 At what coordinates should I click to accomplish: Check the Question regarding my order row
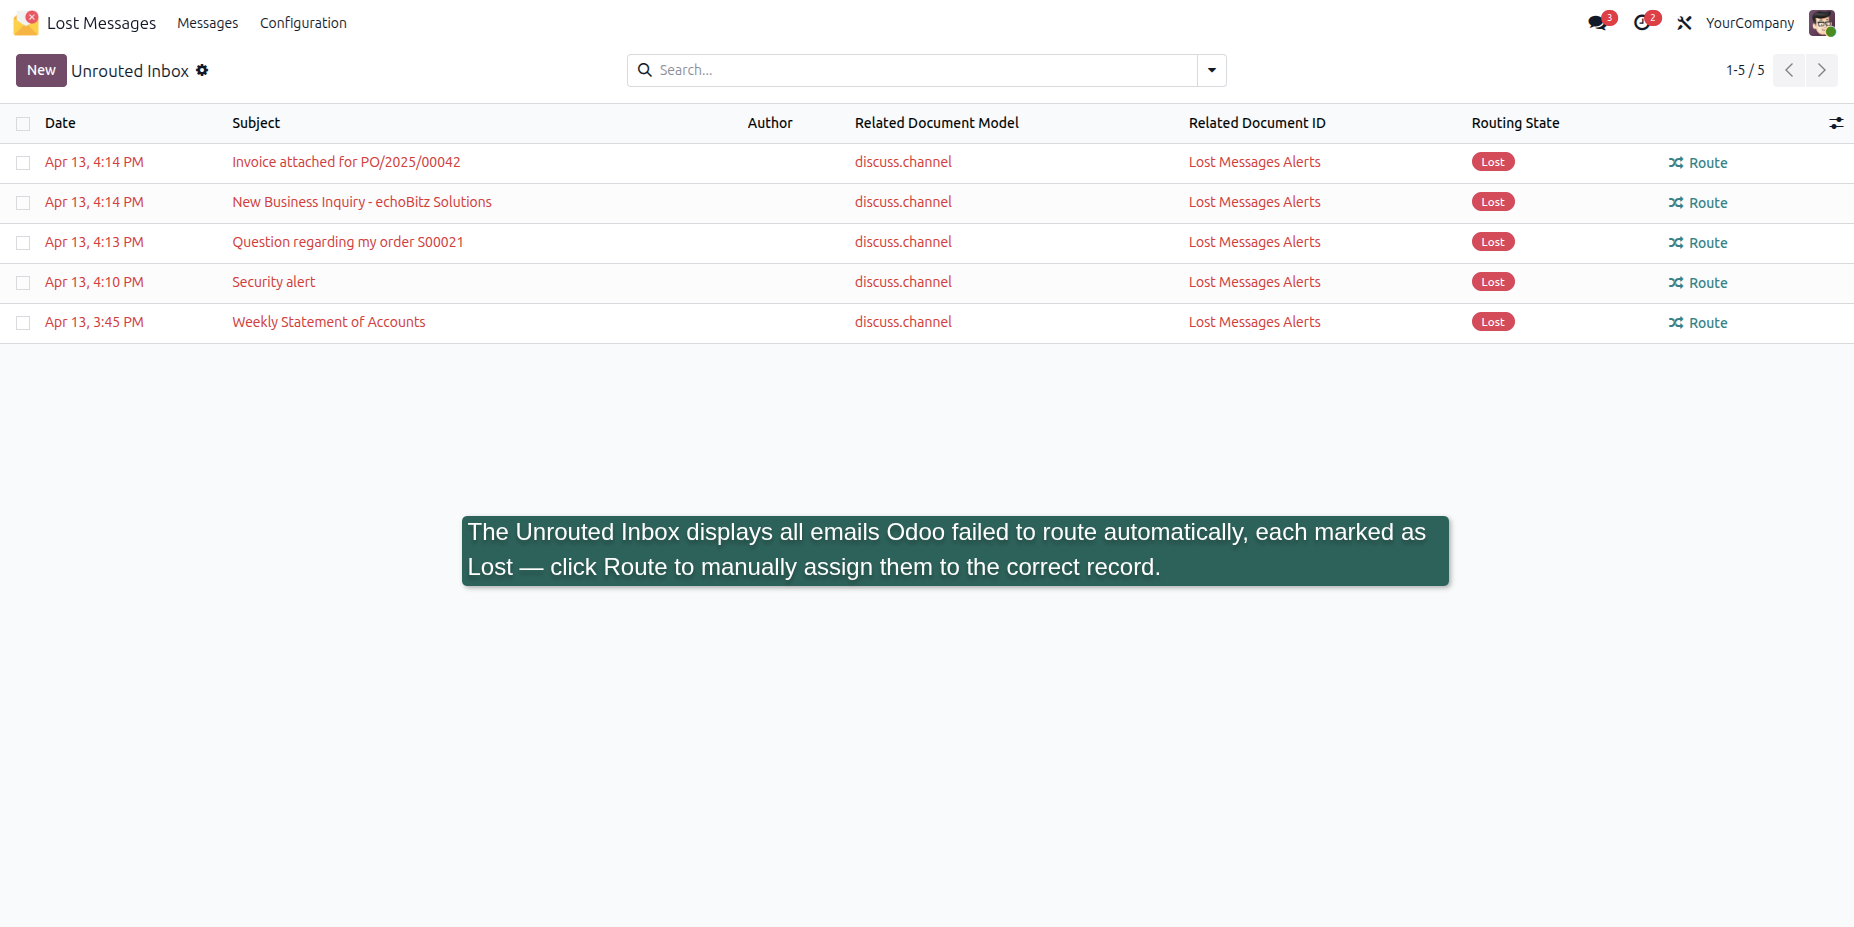(23, 243)
